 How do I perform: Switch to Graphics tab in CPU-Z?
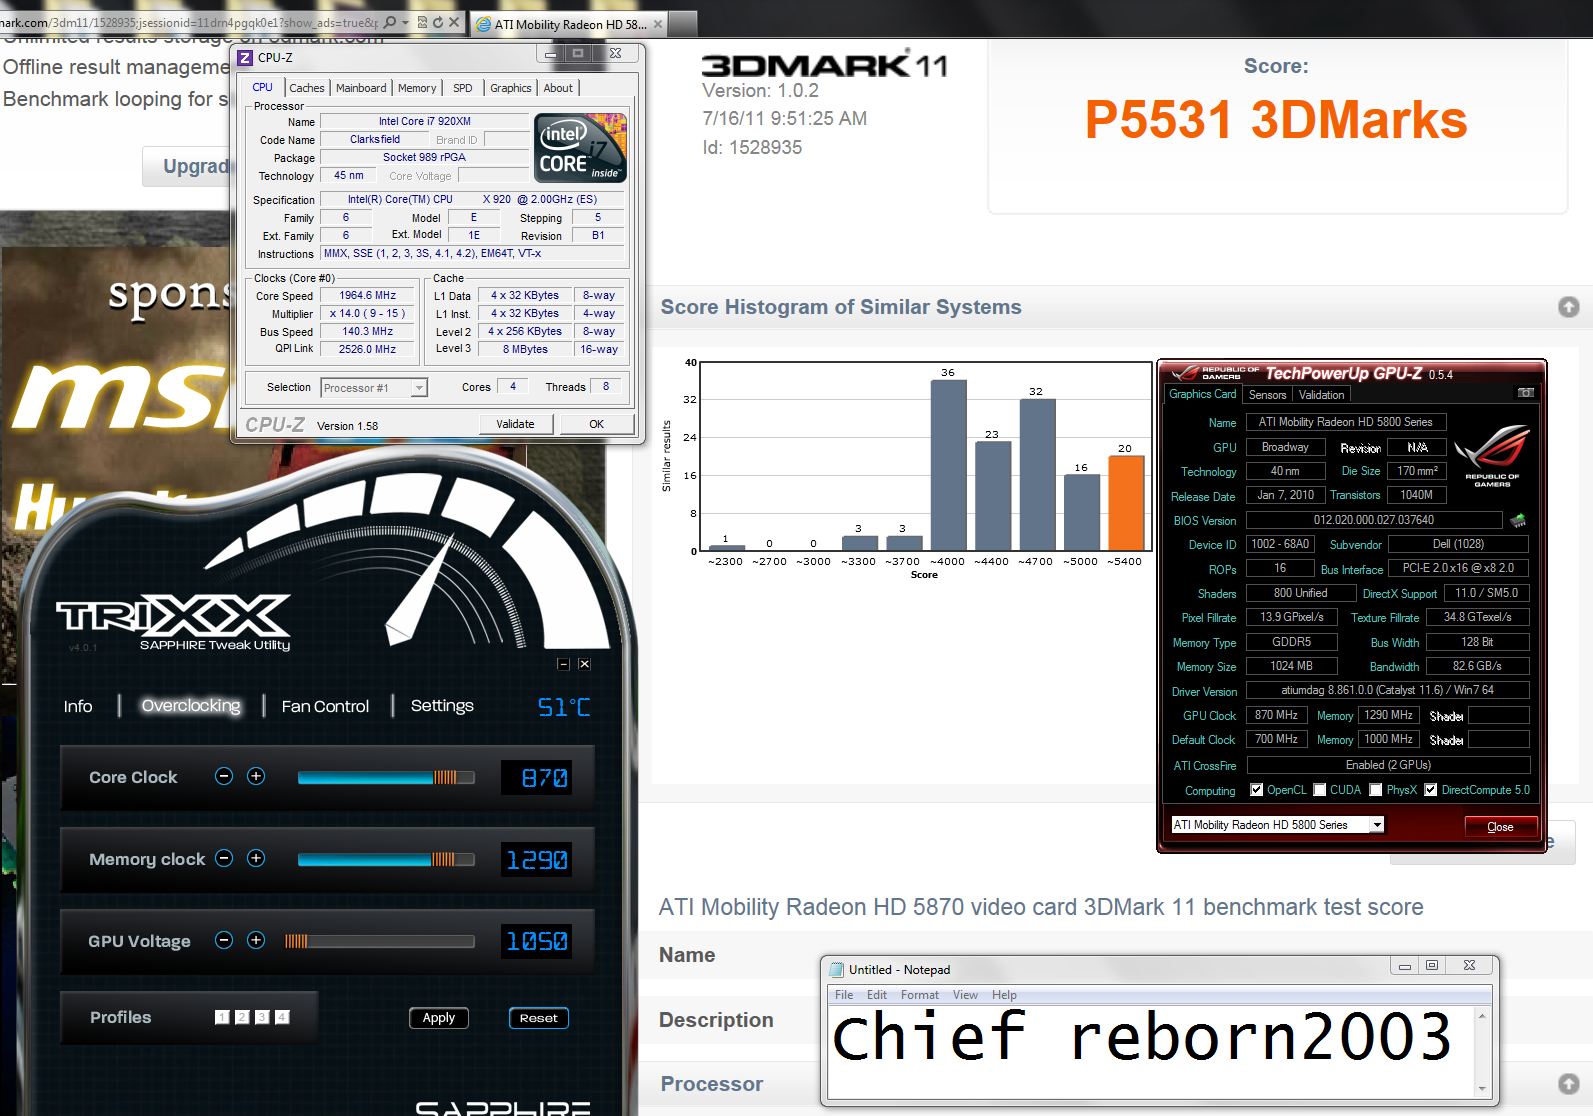[510, 88]
